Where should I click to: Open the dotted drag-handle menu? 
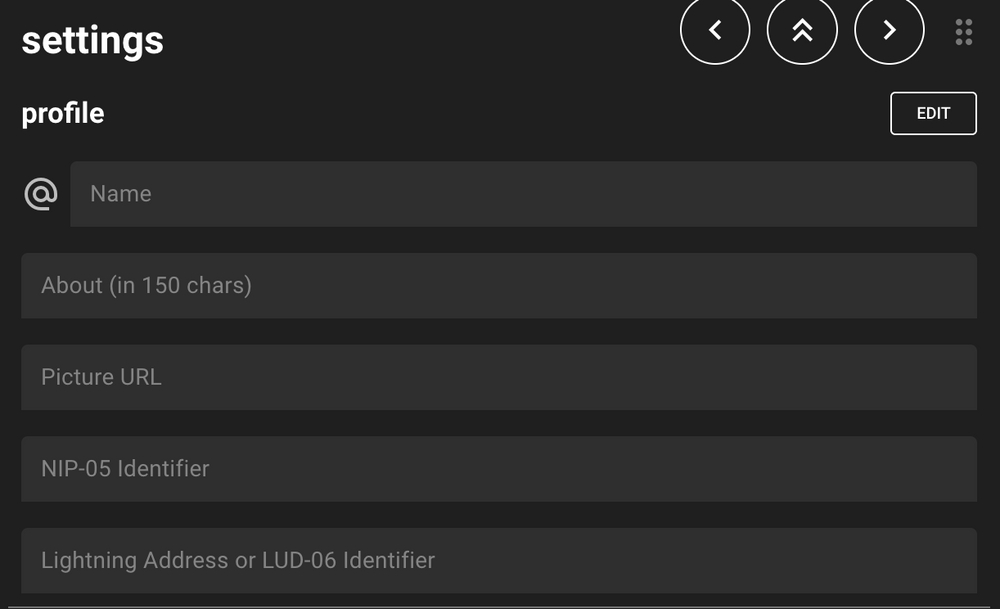(x=964, y=32)
